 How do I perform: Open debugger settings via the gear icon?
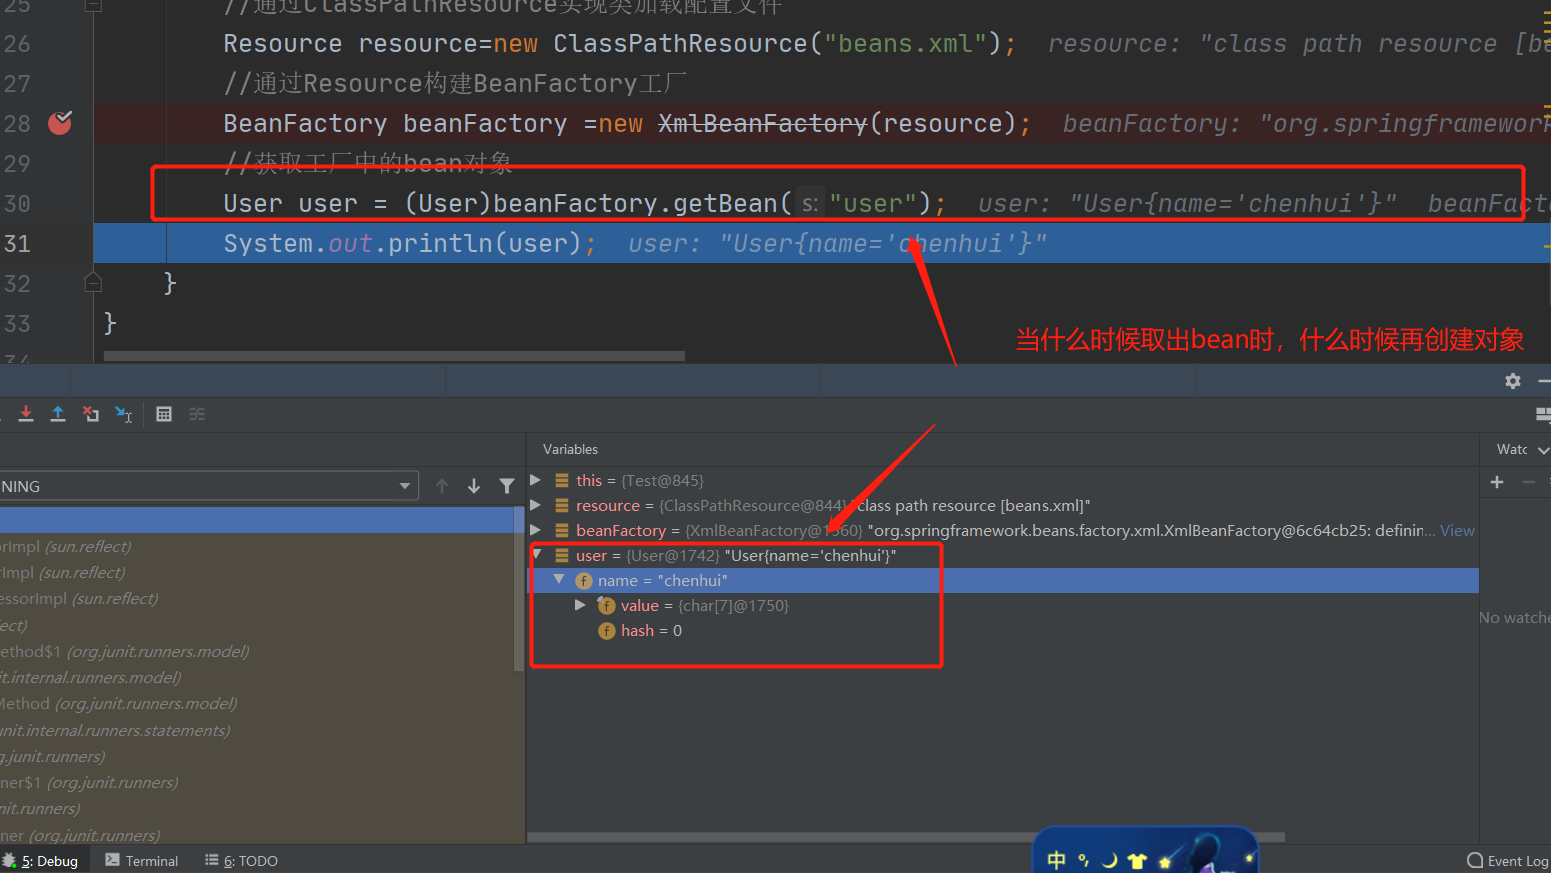[x=1513, y=381]
